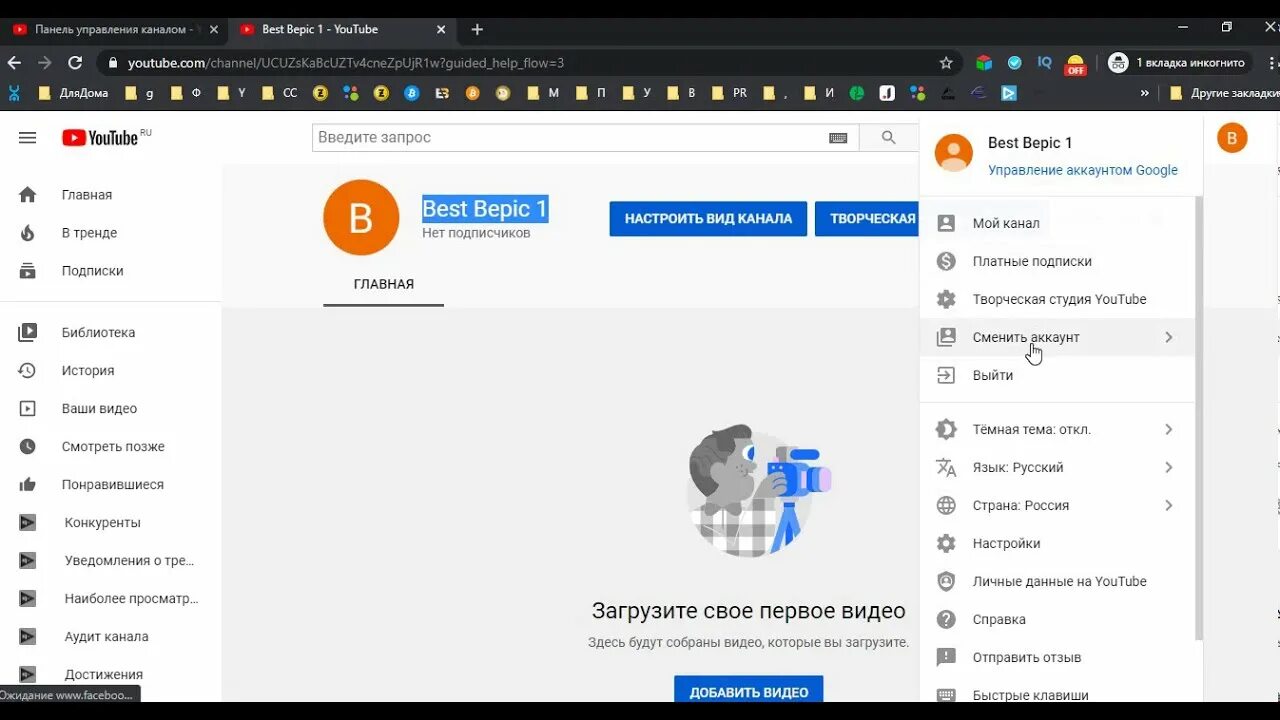The width and height of the screenshot is (1280, 720).
Task: Select Платные подписки menu item
Action: [x=1057, y=261]
